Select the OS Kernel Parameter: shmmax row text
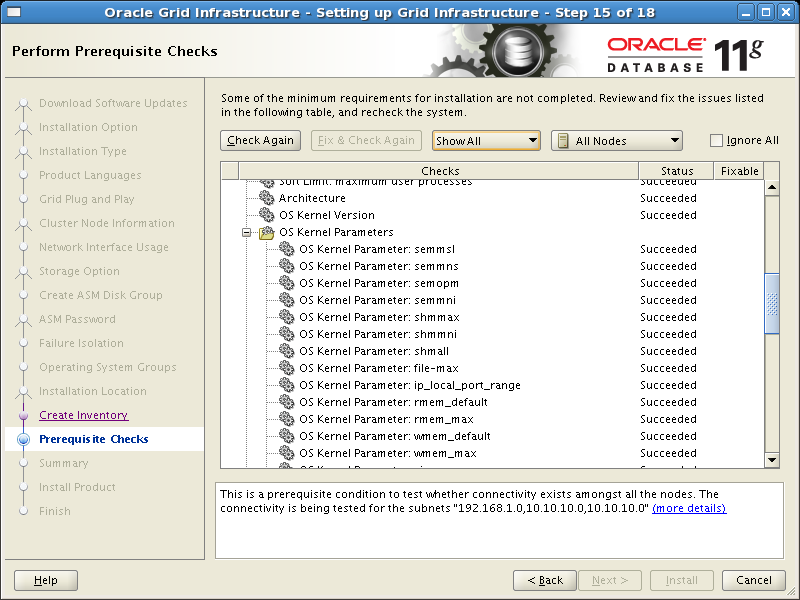Image resolution: width=800 pixels, height=600 pixels. point(379,317)
